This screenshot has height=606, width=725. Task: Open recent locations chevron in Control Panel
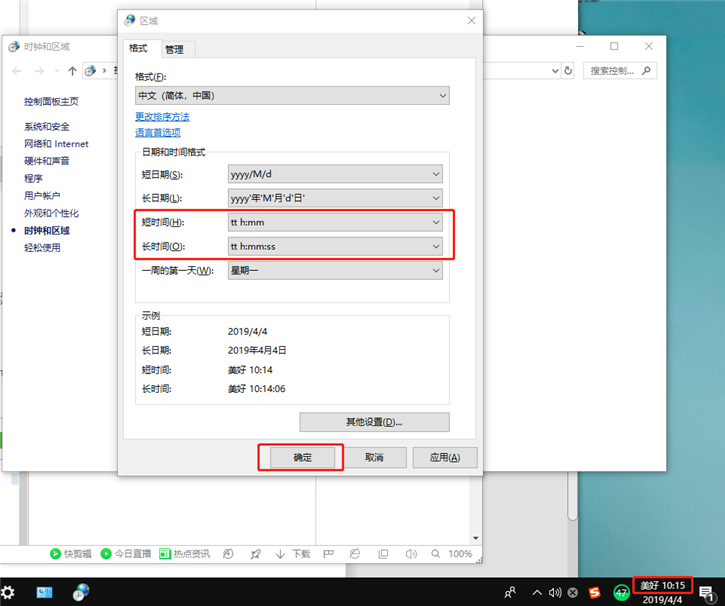click(x=57, y=71)
